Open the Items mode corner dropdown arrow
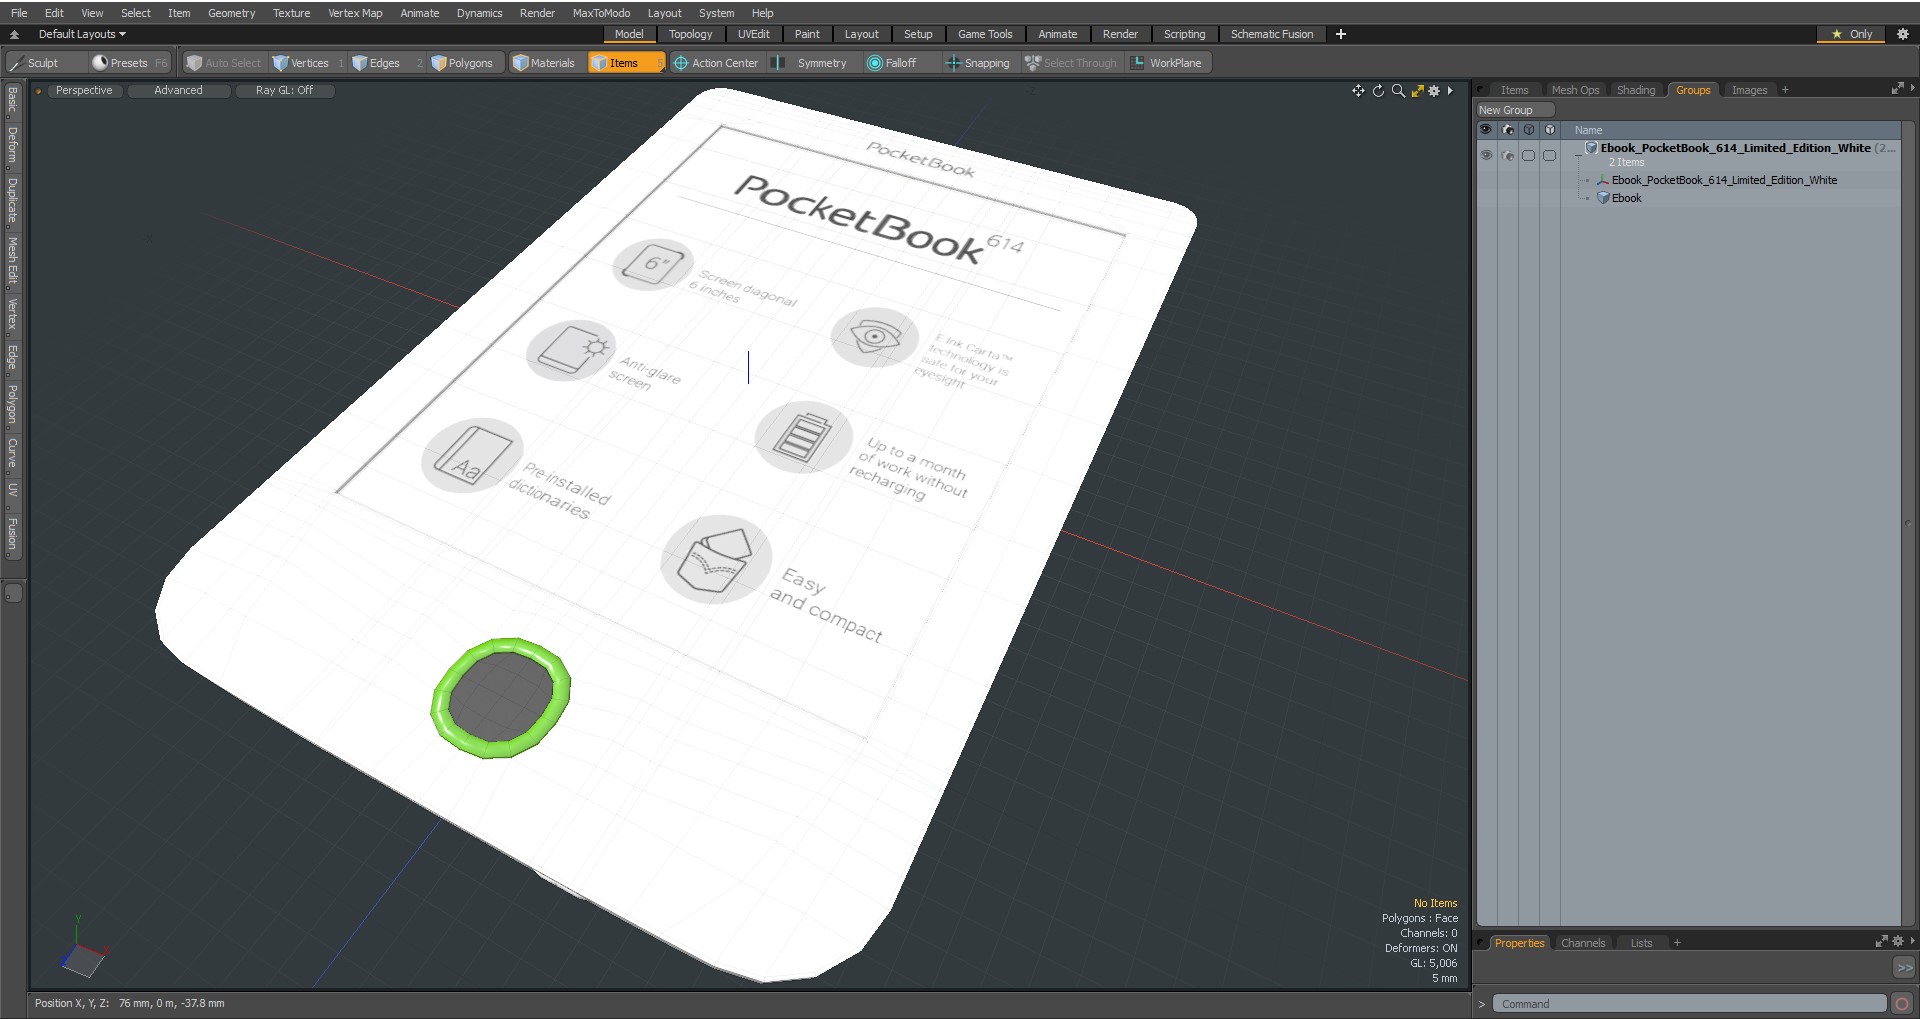 (x=660, y=69)
